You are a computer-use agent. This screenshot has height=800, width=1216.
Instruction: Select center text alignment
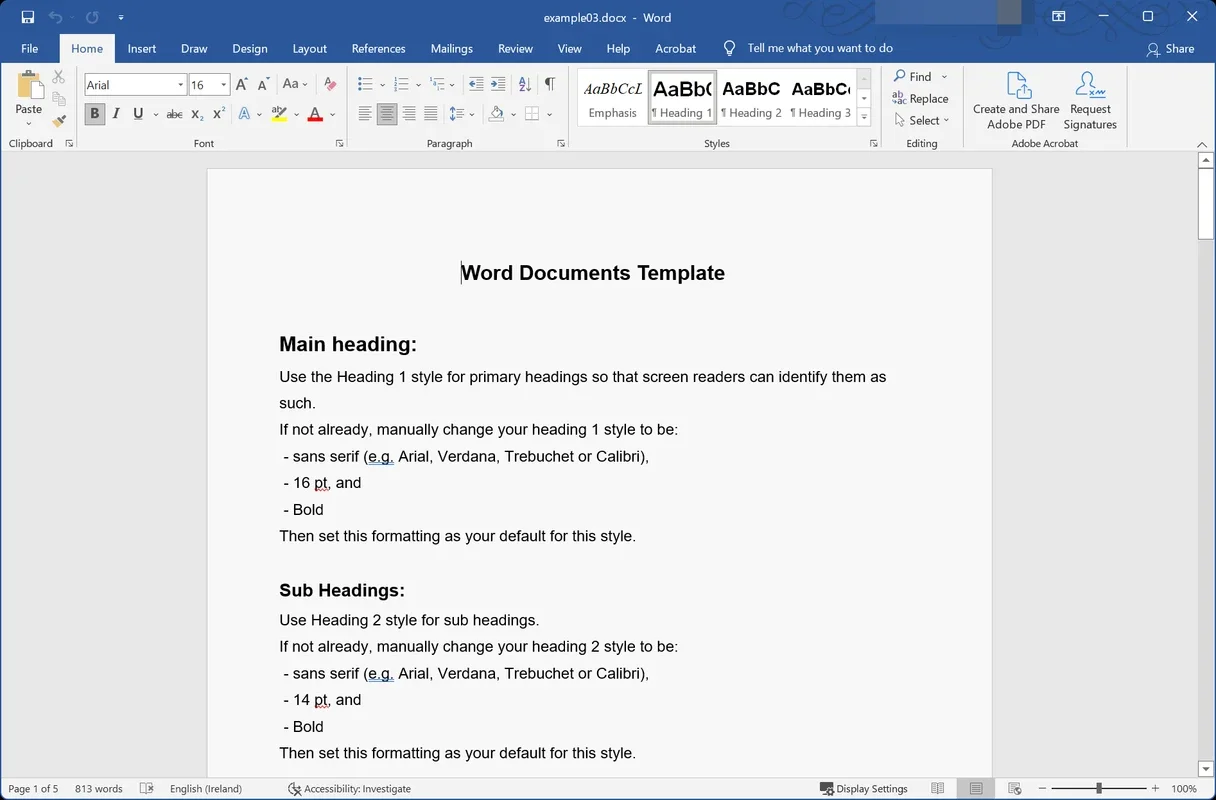tap(387, 113)
